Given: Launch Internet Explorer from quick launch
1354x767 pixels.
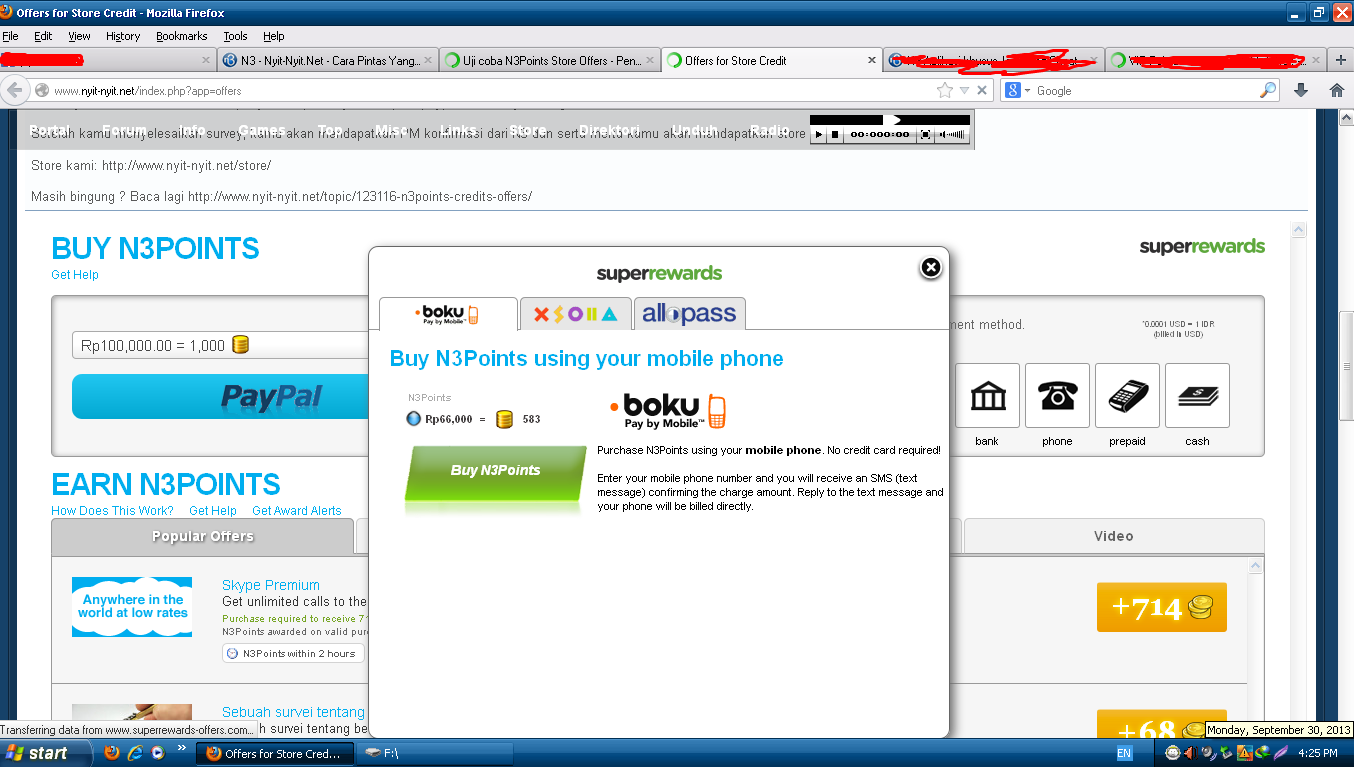Looking at the screenshot, I should (x=135, y=753).
